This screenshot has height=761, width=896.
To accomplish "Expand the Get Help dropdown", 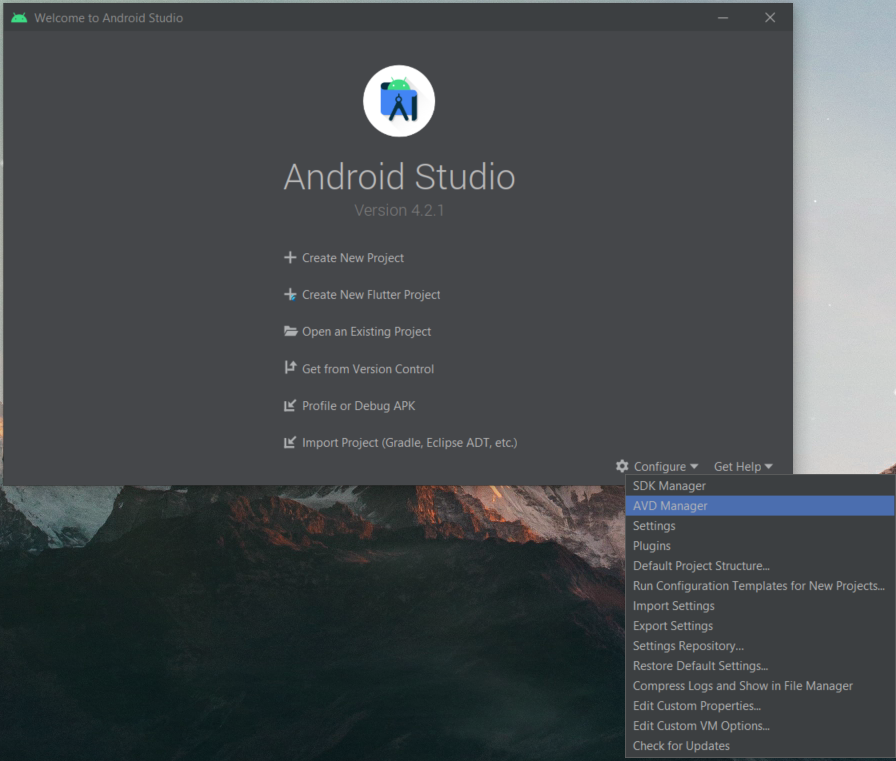I will click(743, 466).
